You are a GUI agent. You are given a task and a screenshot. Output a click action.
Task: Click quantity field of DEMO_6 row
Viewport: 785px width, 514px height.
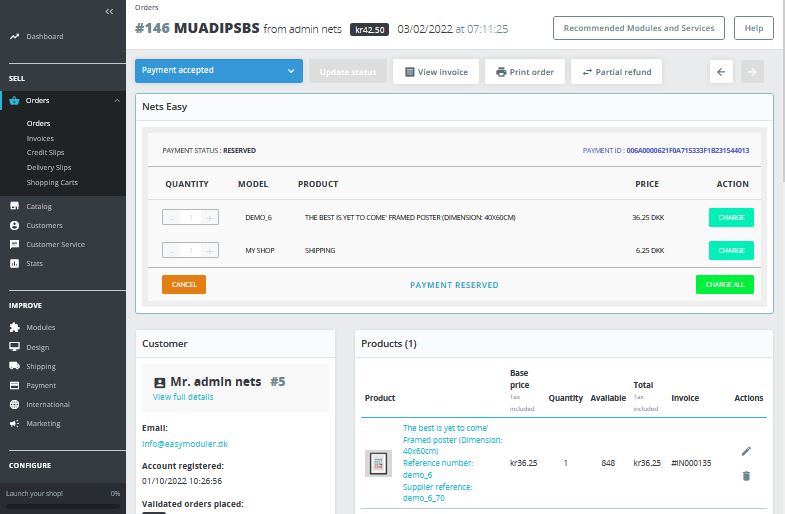(190, 217)
